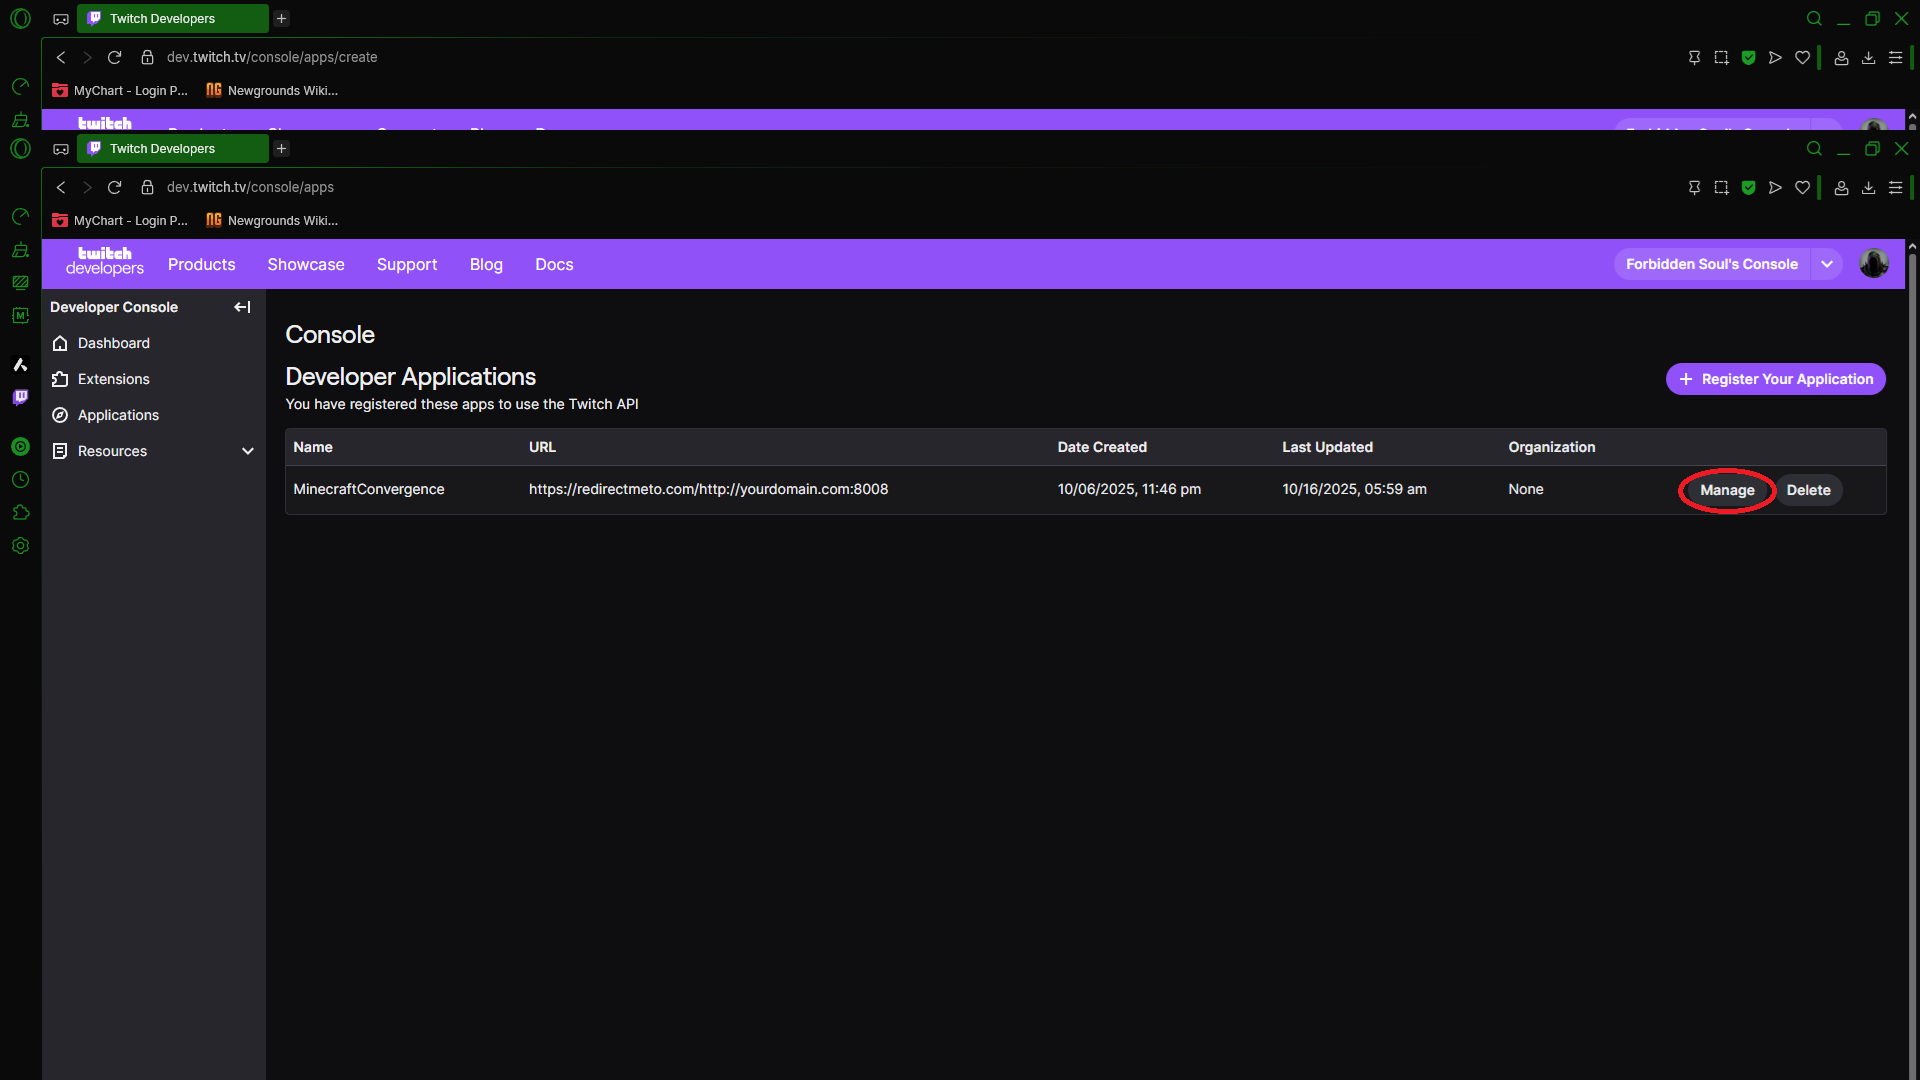Open browser downloads icon
Image resolution: width=1920 pixels, height=1080 pixels.
coord(1868,187)
